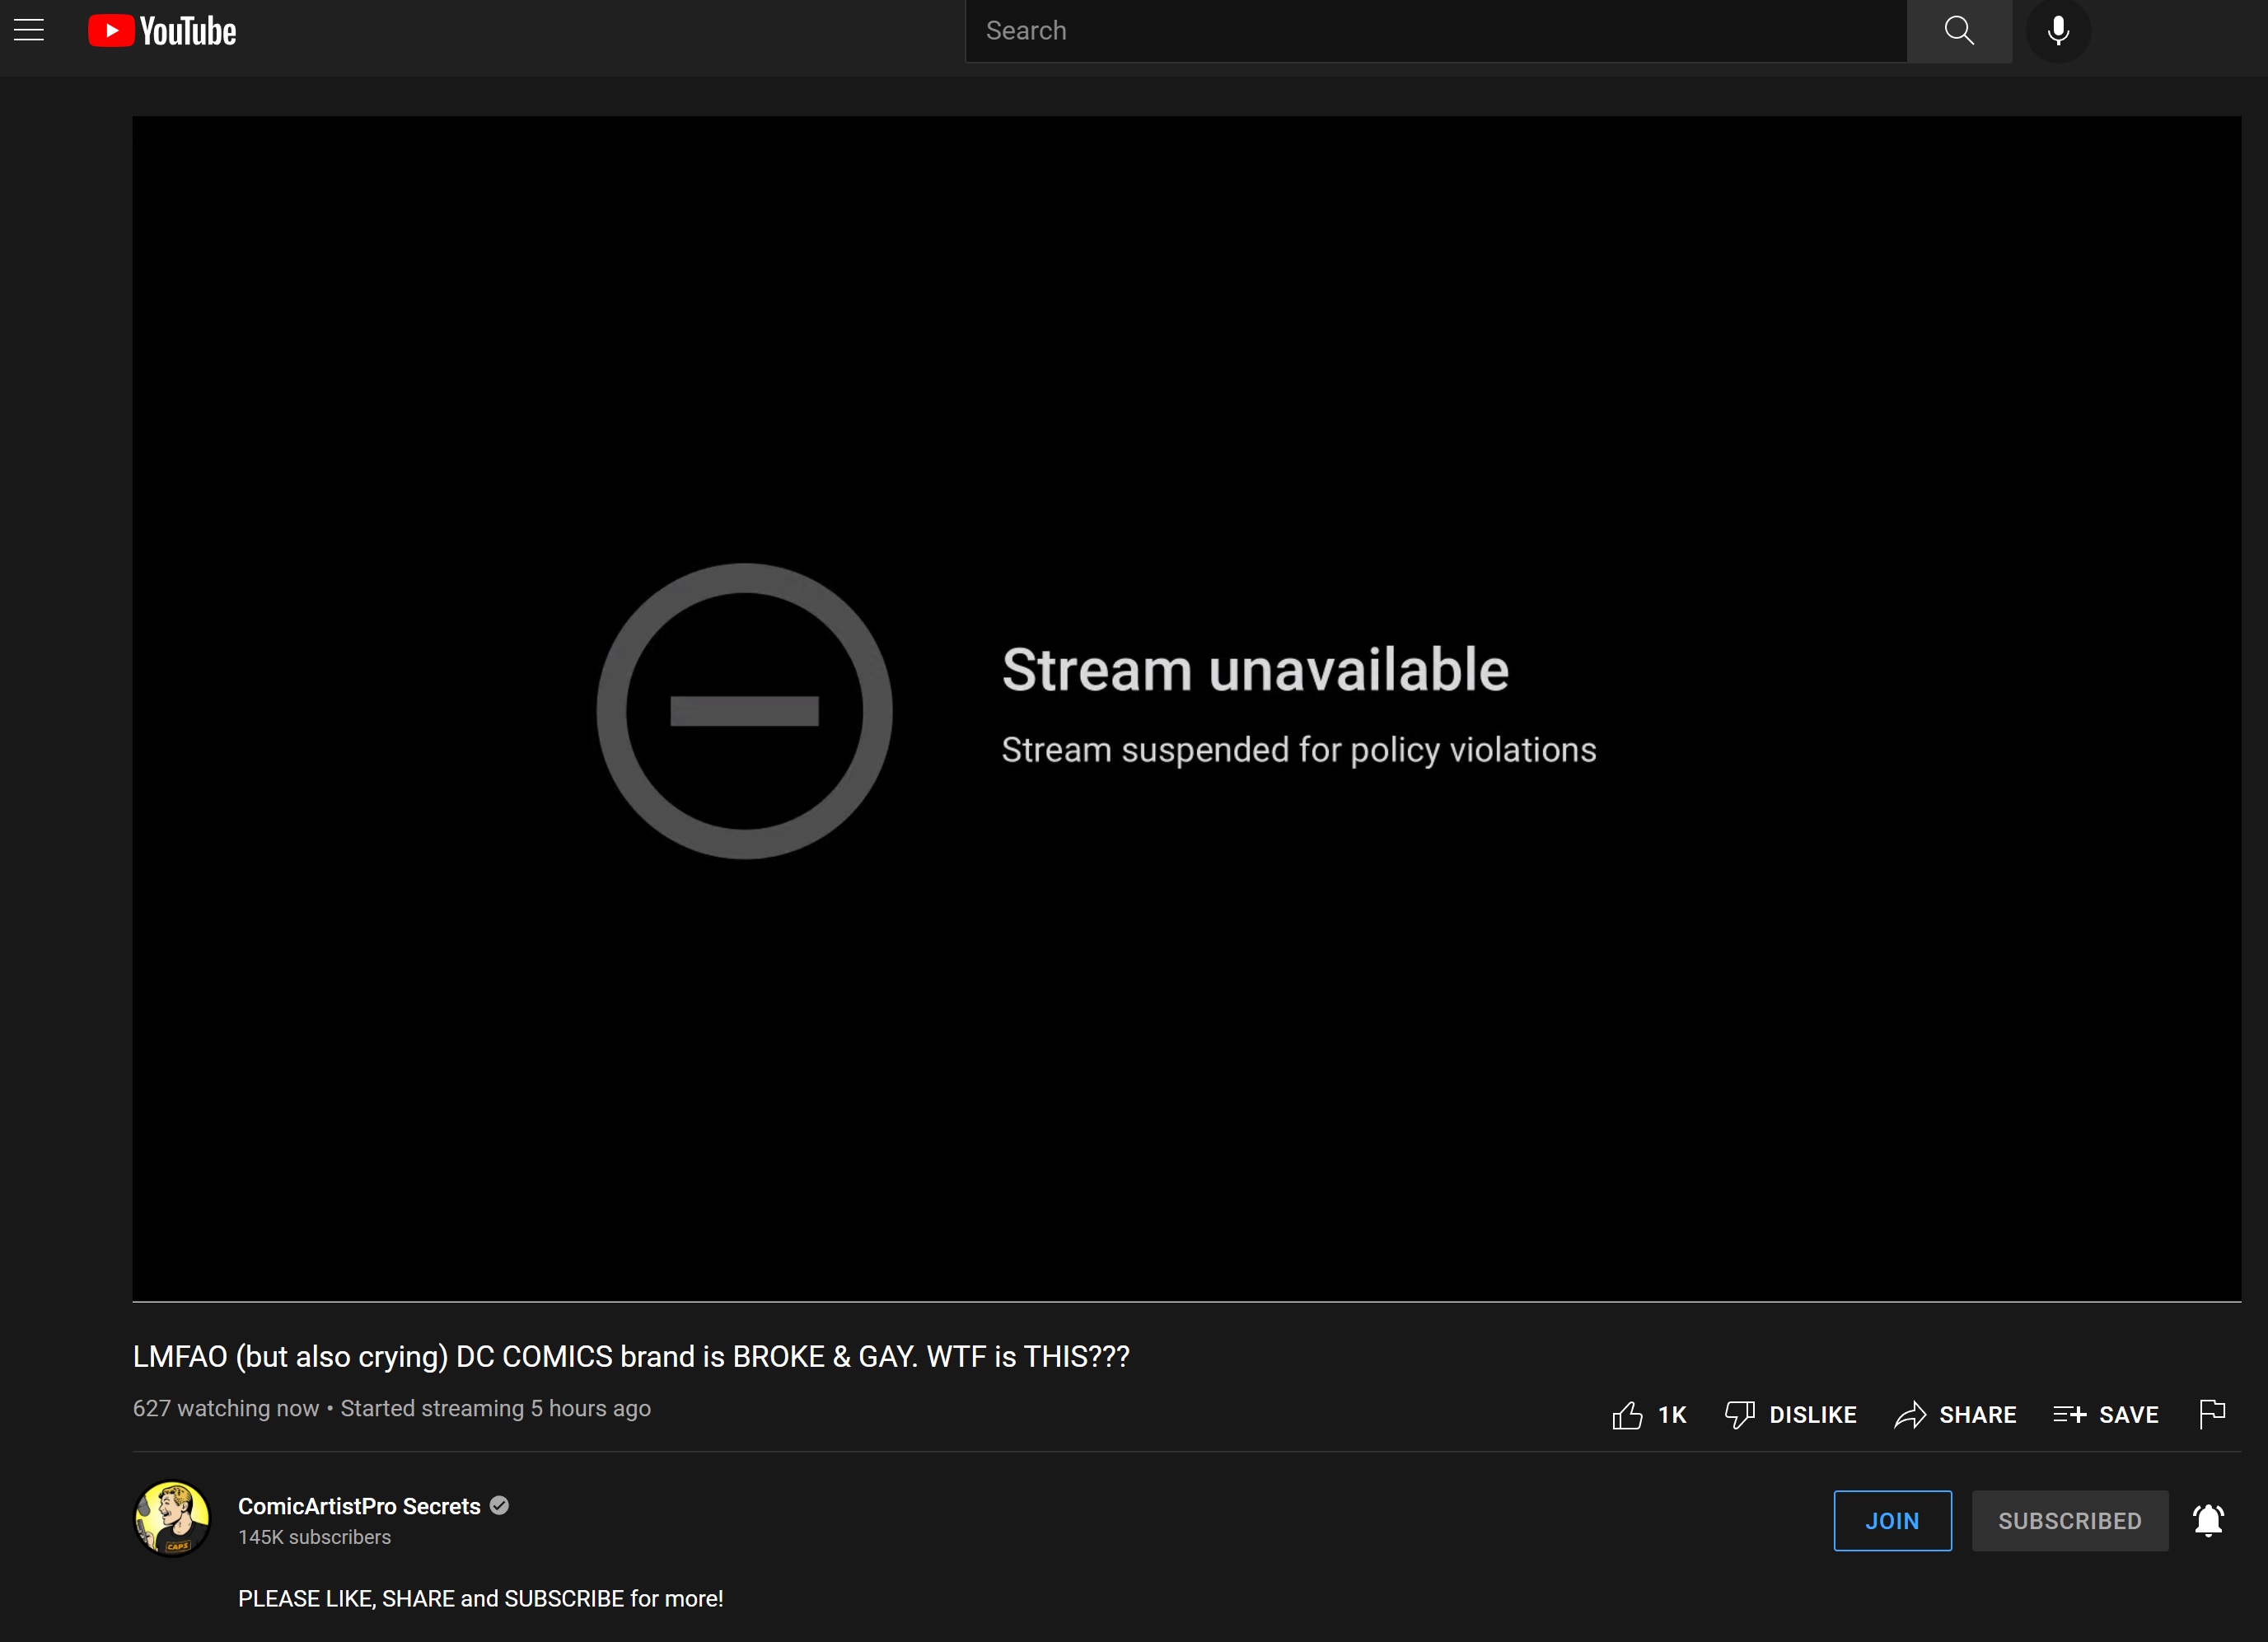Click the SUBSCRIBED button
This screenshot has width=2268, height=1642.
[2070, 1520]
